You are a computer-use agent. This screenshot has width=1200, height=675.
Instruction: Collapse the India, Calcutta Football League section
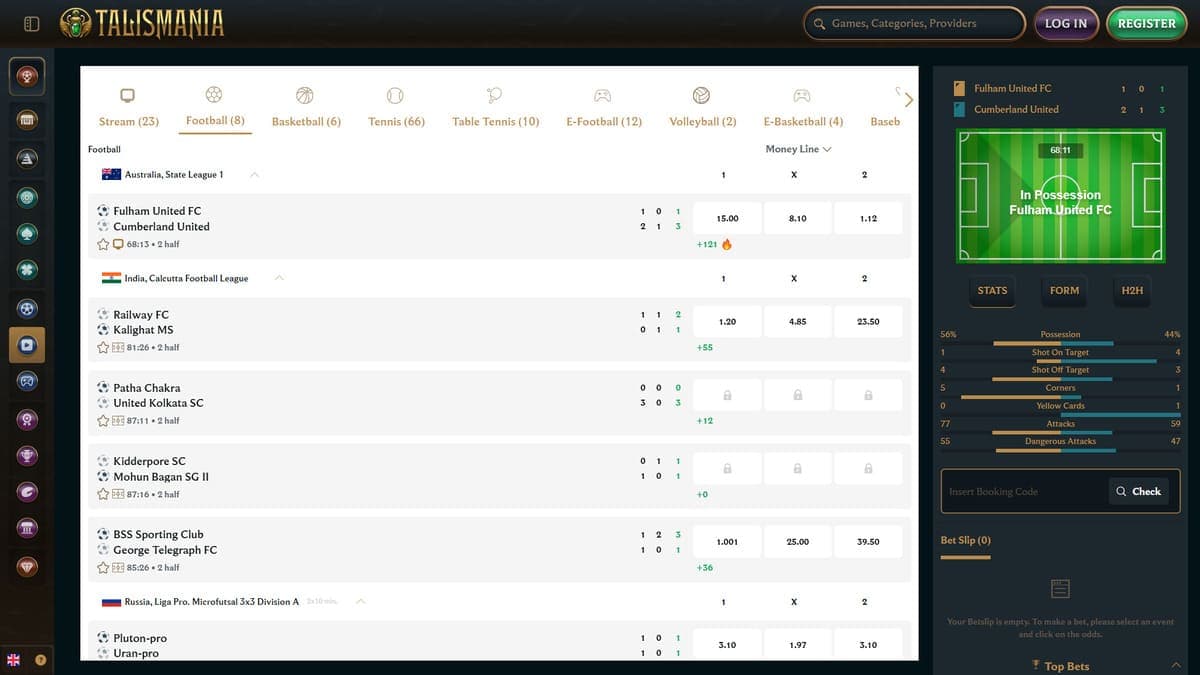280,278
